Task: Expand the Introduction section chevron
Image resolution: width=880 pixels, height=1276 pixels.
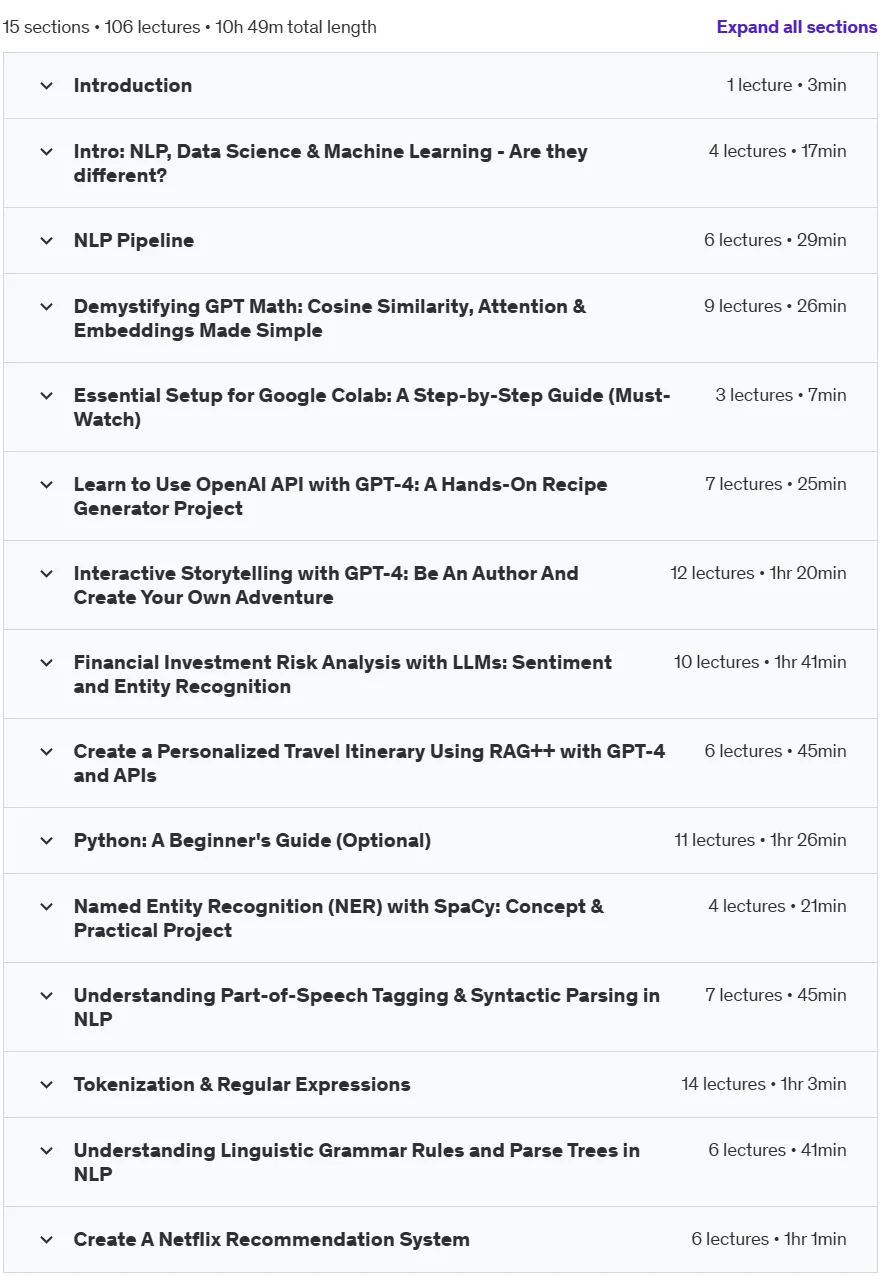Action: (46, 86)
